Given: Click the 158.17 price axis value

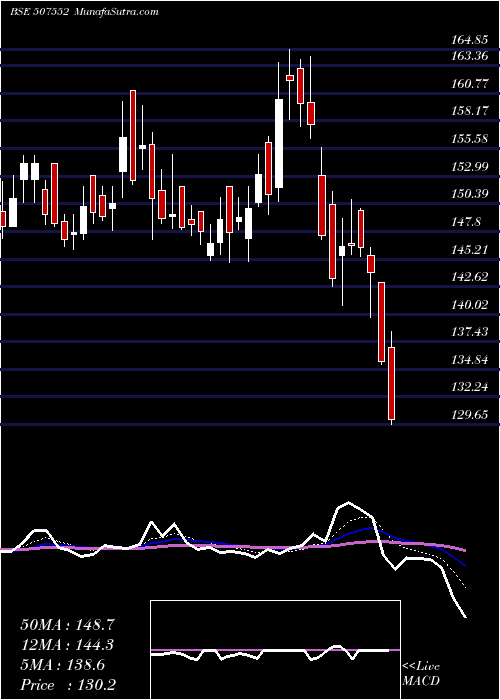Looking at the screenshot, I should (470, 111).
